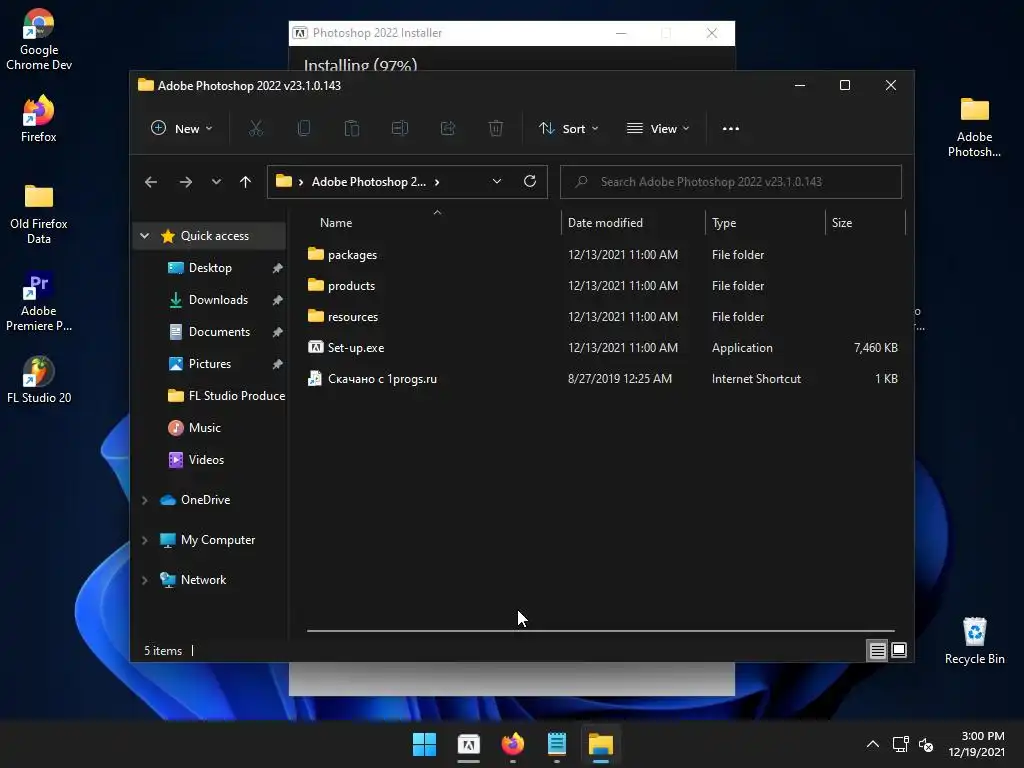Show hidden system tray icons chevron

pos(872,744)
